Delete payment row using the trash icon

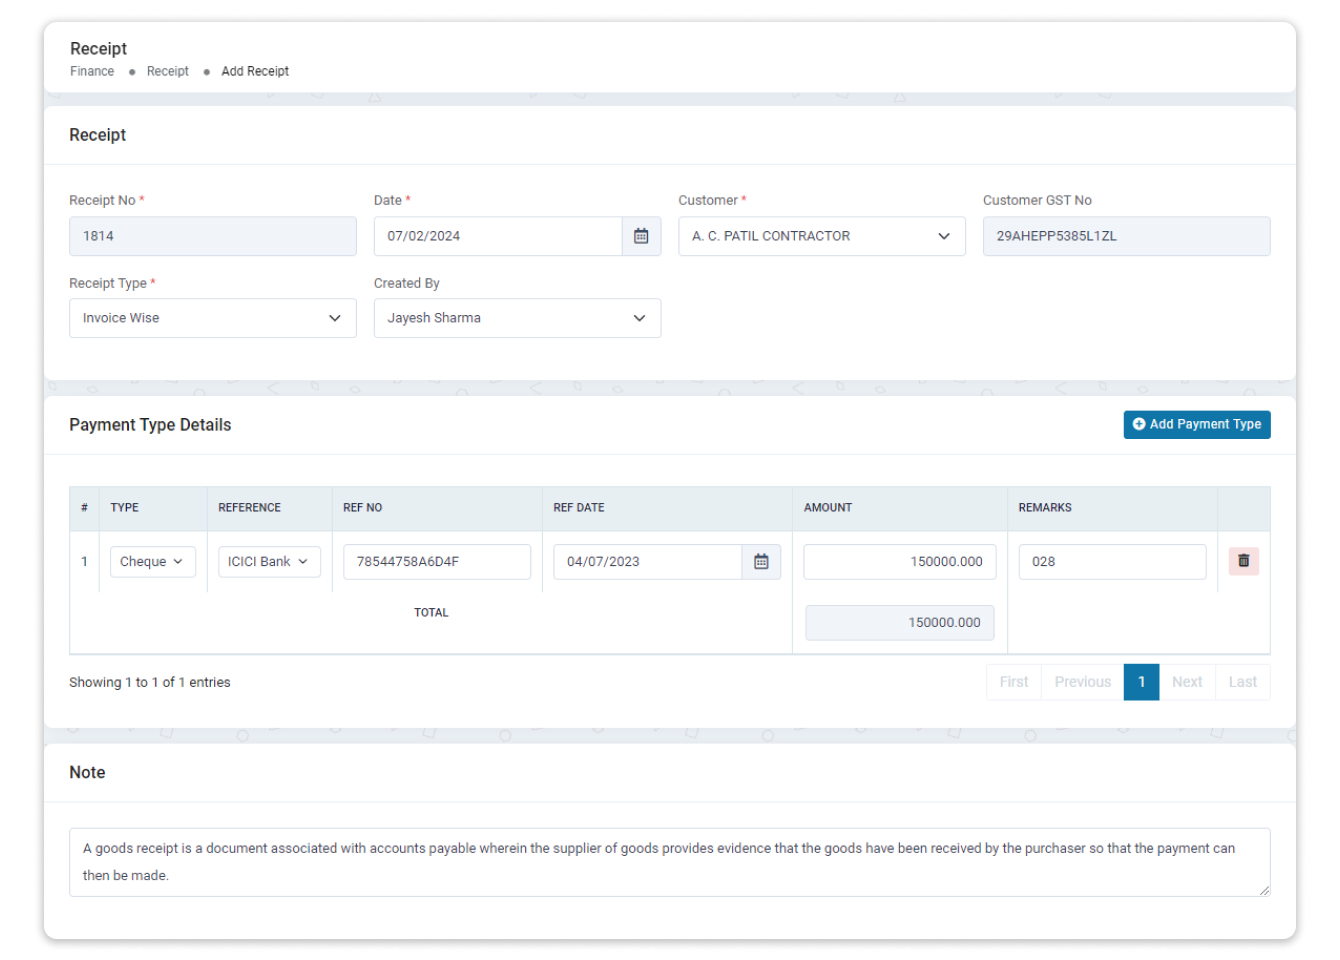(1243, 561)
